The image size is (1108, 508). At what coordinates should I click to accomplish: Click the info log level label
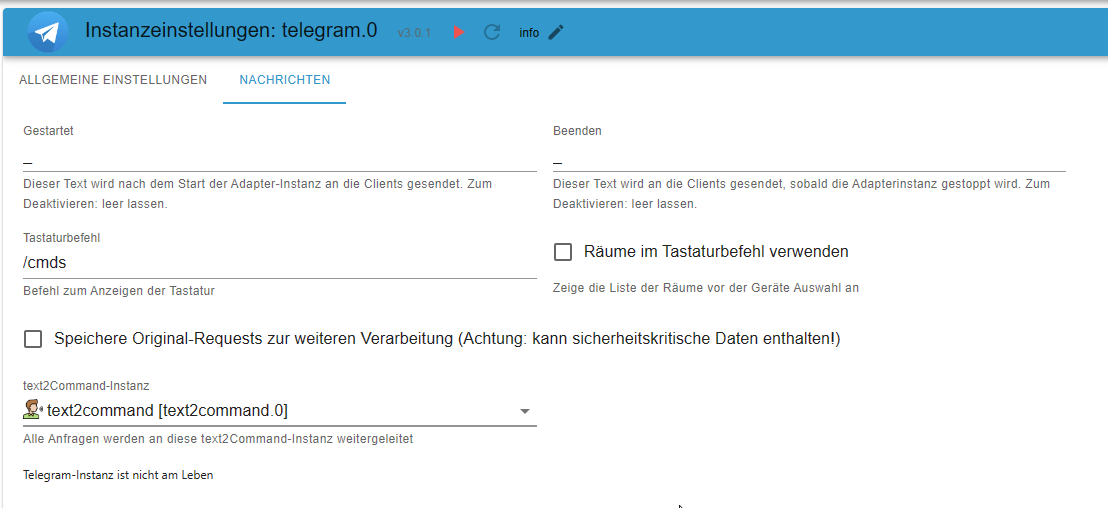click(529, 33)
